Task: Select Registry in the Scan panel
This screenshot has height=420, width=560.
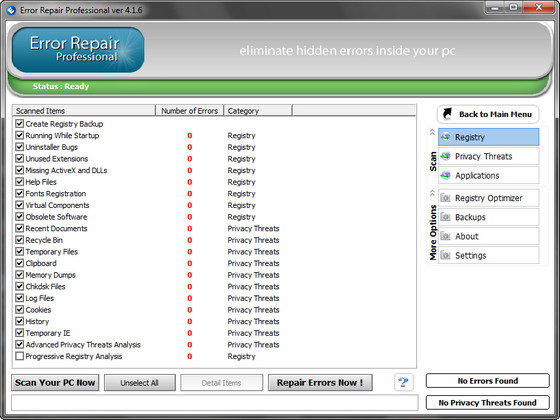Action: pyautogui.click(x=488, y=137)
